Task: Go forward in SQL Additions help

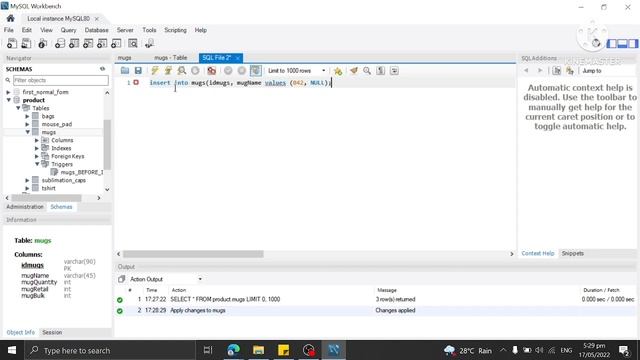Action: (540, 71)
